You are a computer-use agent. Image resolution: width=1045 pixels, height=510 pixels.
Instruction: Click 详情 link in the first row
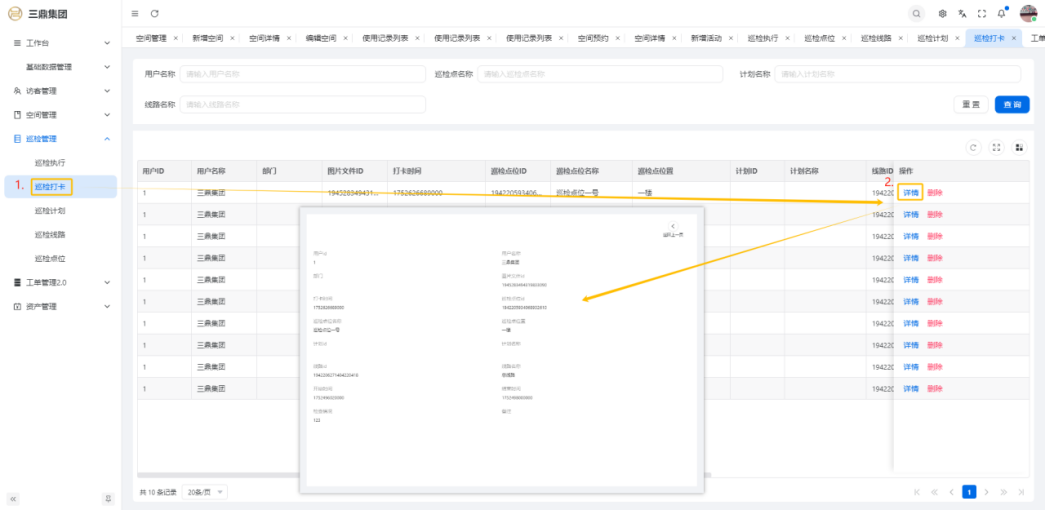(x=910, y=193)
